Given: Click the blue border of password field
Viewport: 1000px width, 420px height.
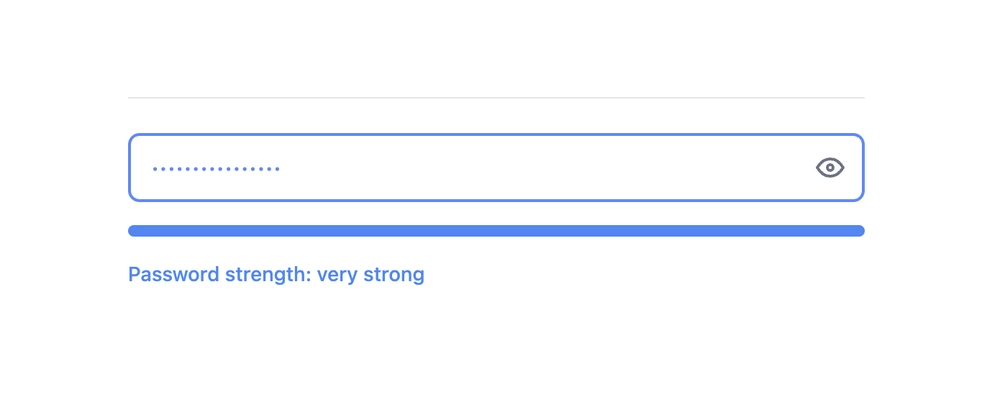Looking at the screenshot, I should coord(496,134).
